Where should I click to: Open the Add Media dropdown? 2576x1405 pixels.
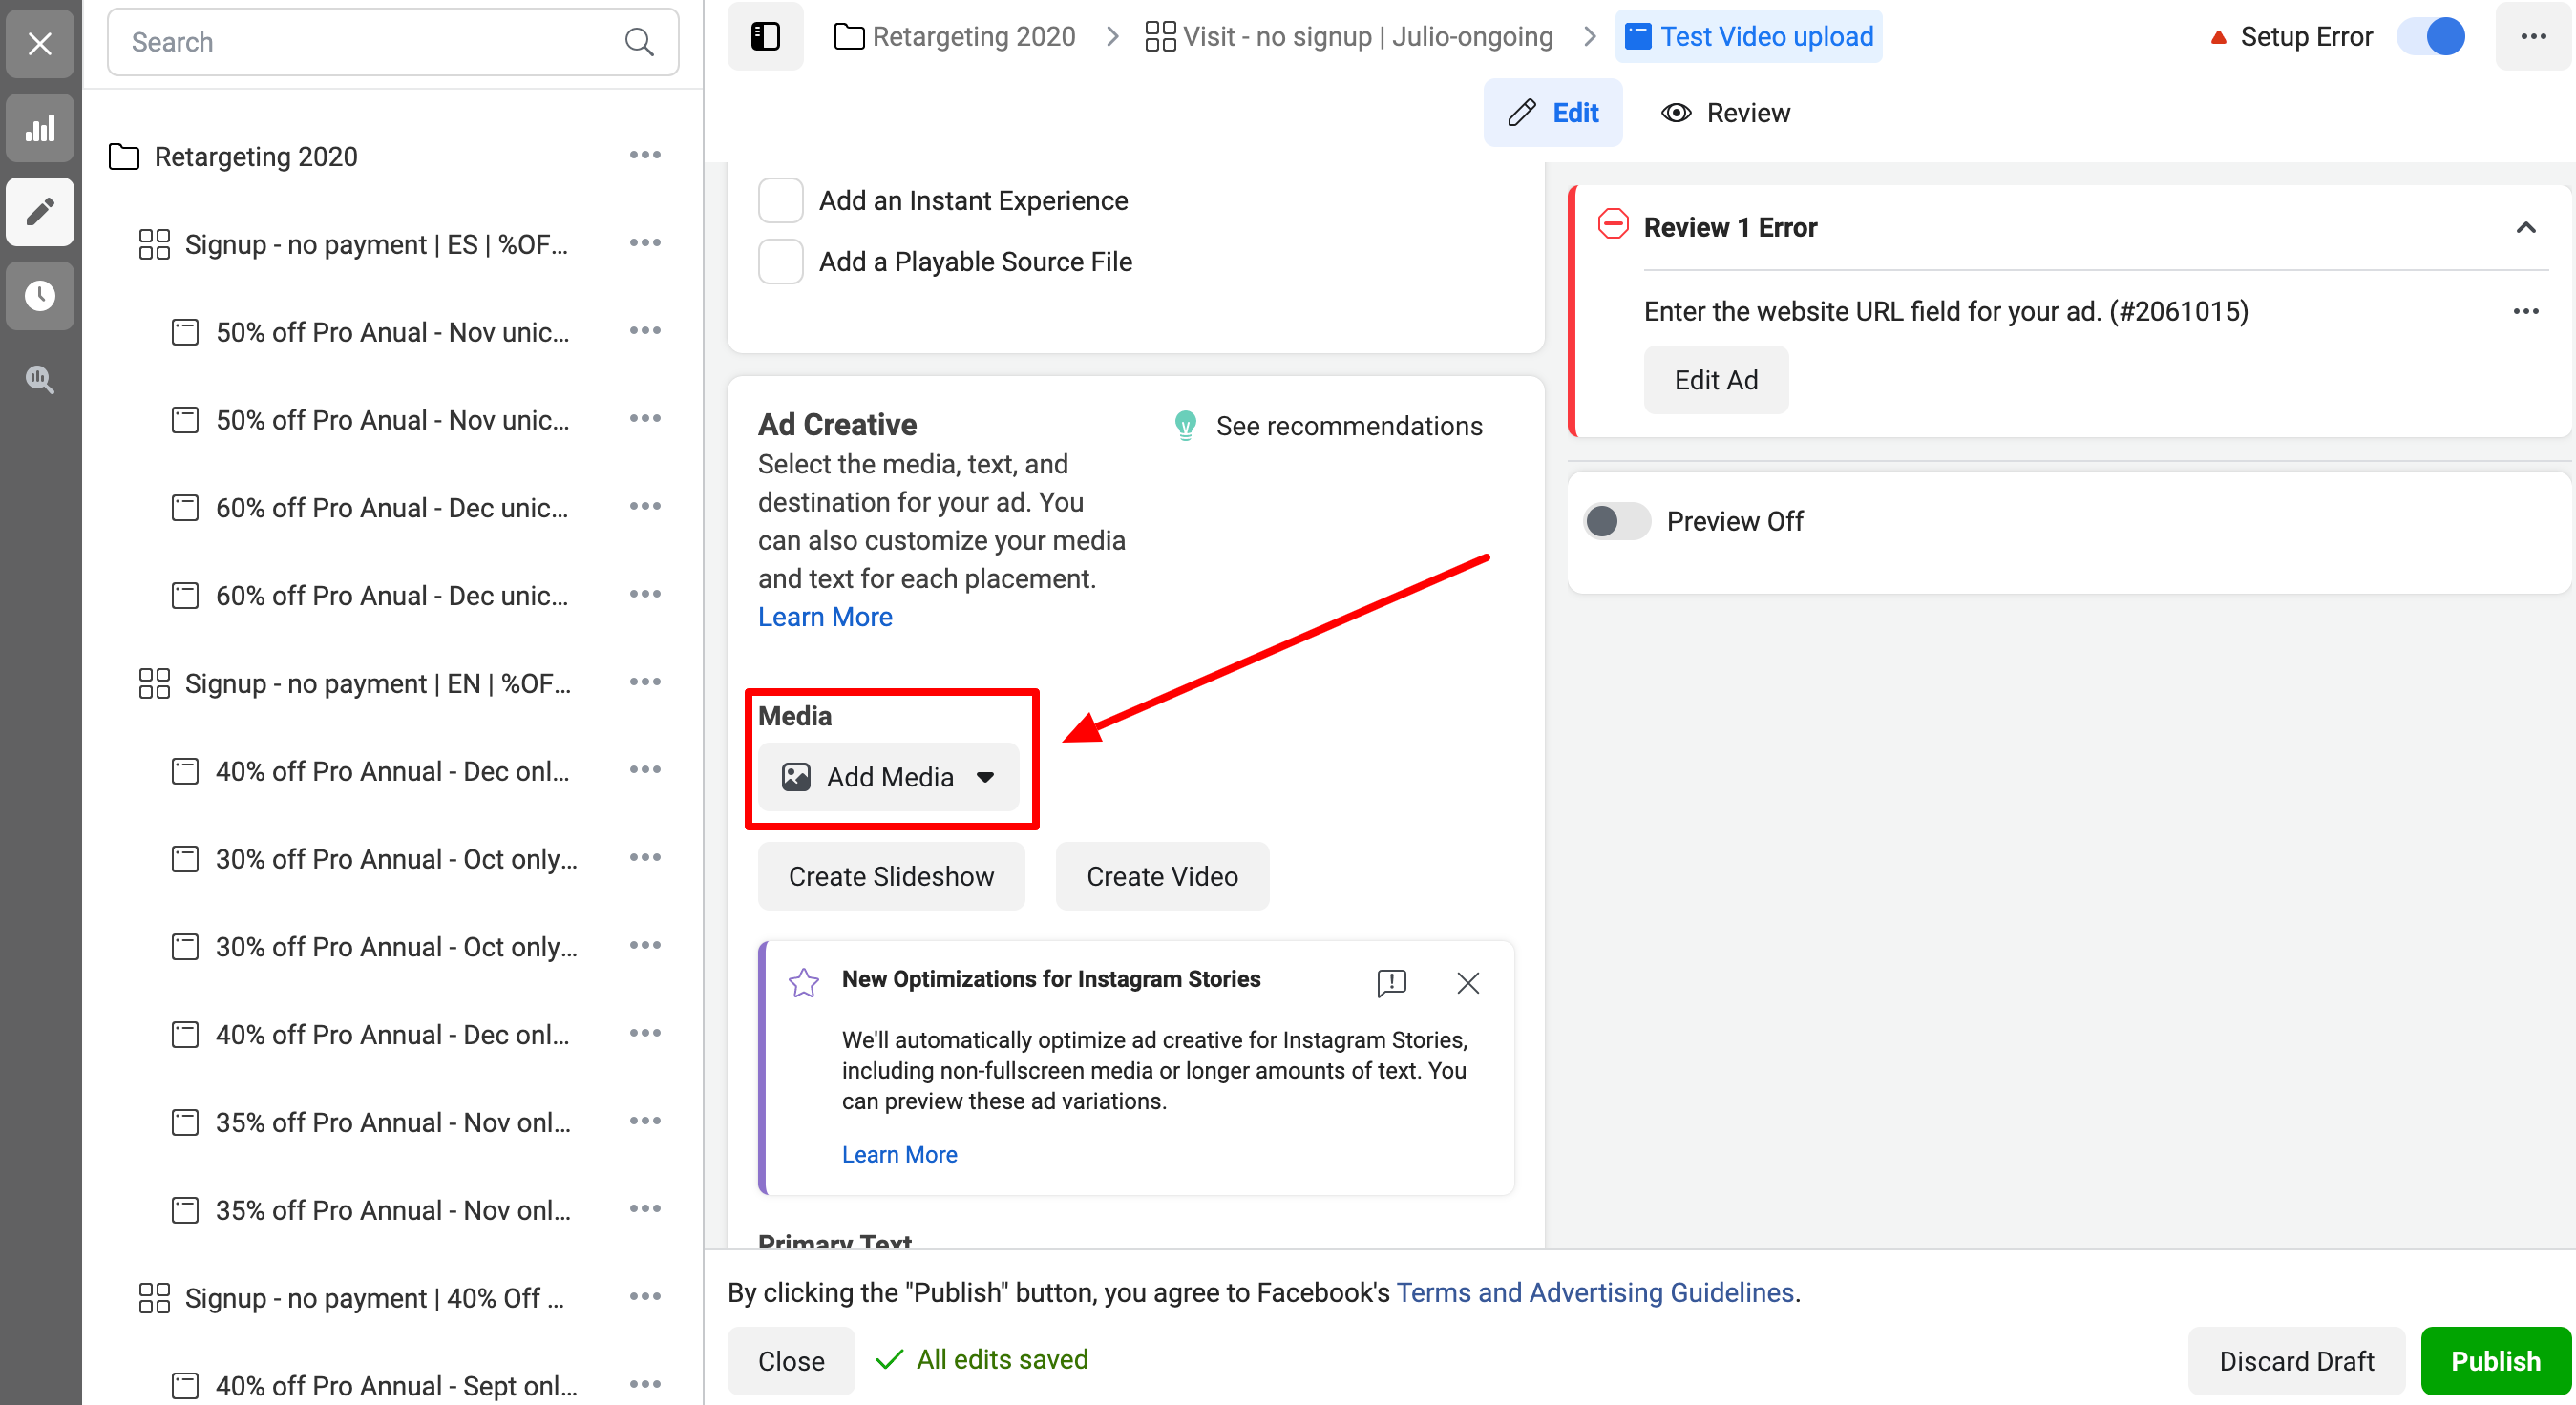[x=888, y=777]
